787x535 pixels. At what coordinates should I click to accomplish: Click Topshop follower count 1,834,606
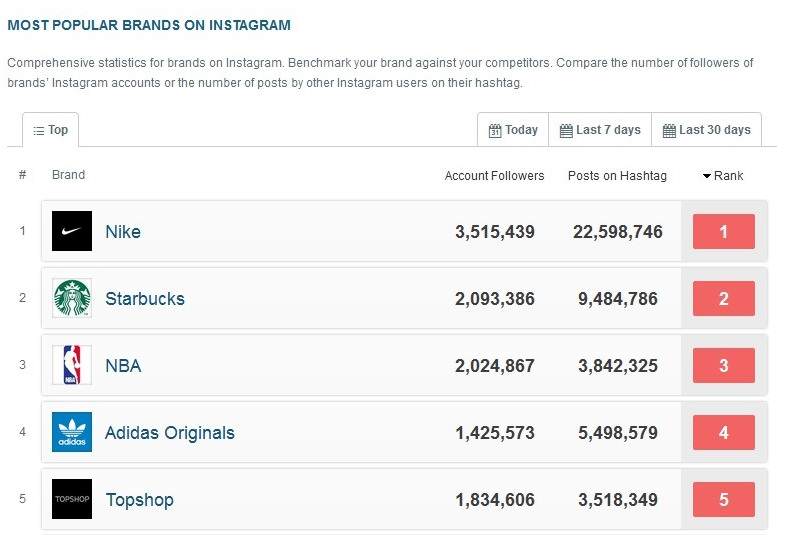tap(495, 500)
